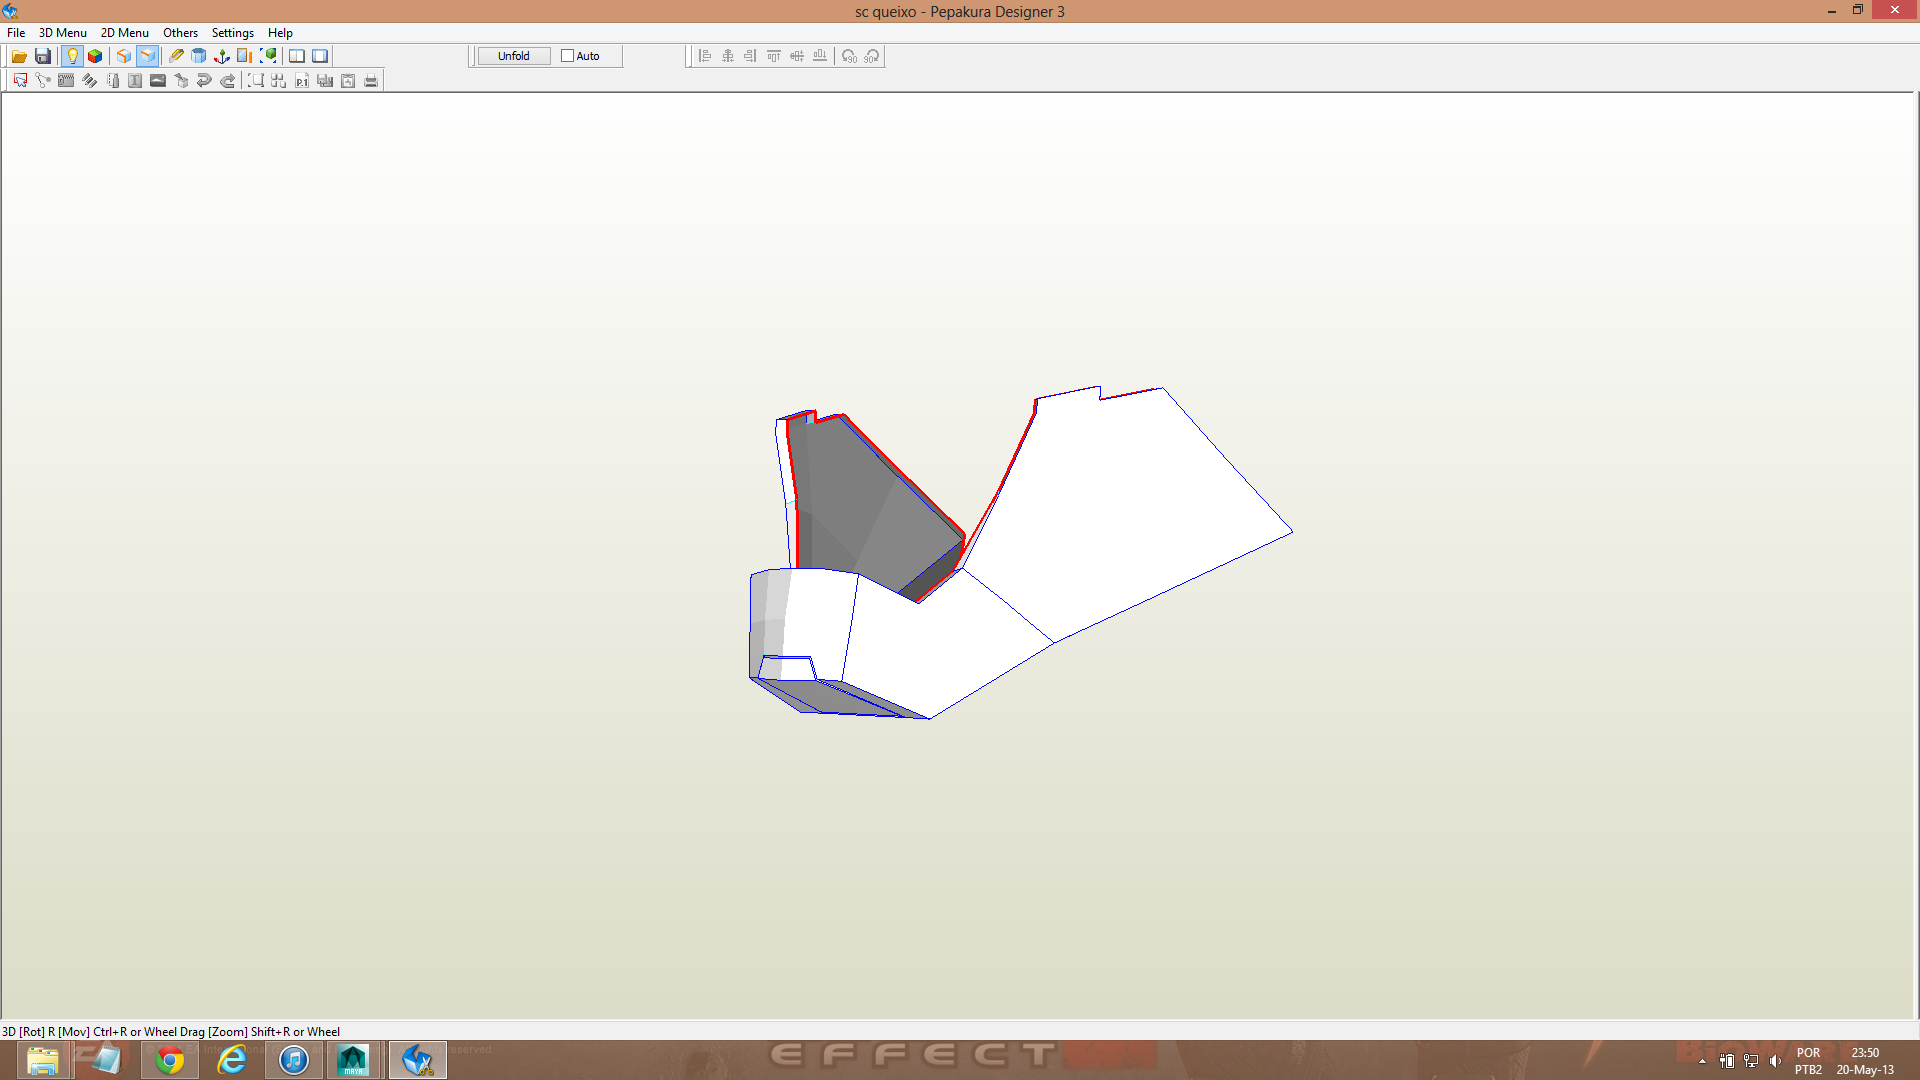Toggle the colored cube texture display

click(x=95, y=56)
